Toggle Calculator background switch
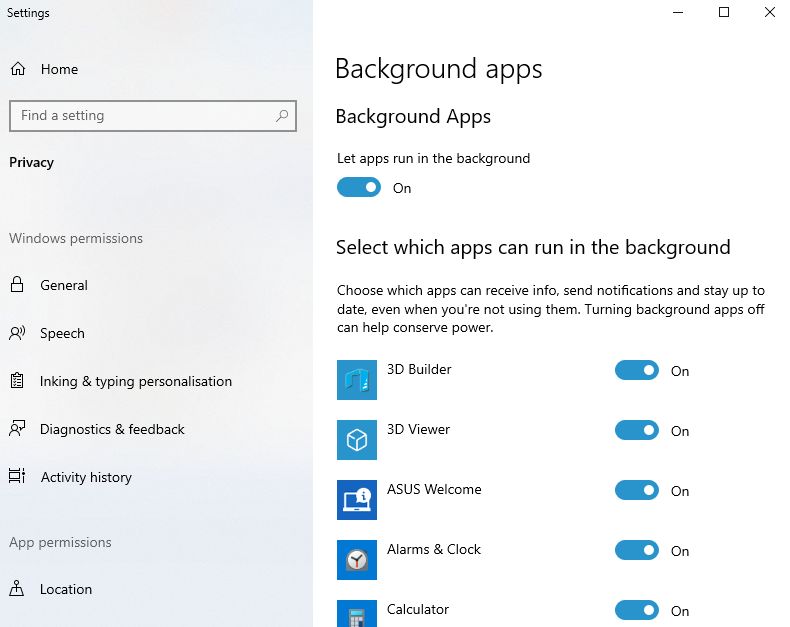This screenshot has height=627, width=790. pyautogui.click(x=637, y=610)
